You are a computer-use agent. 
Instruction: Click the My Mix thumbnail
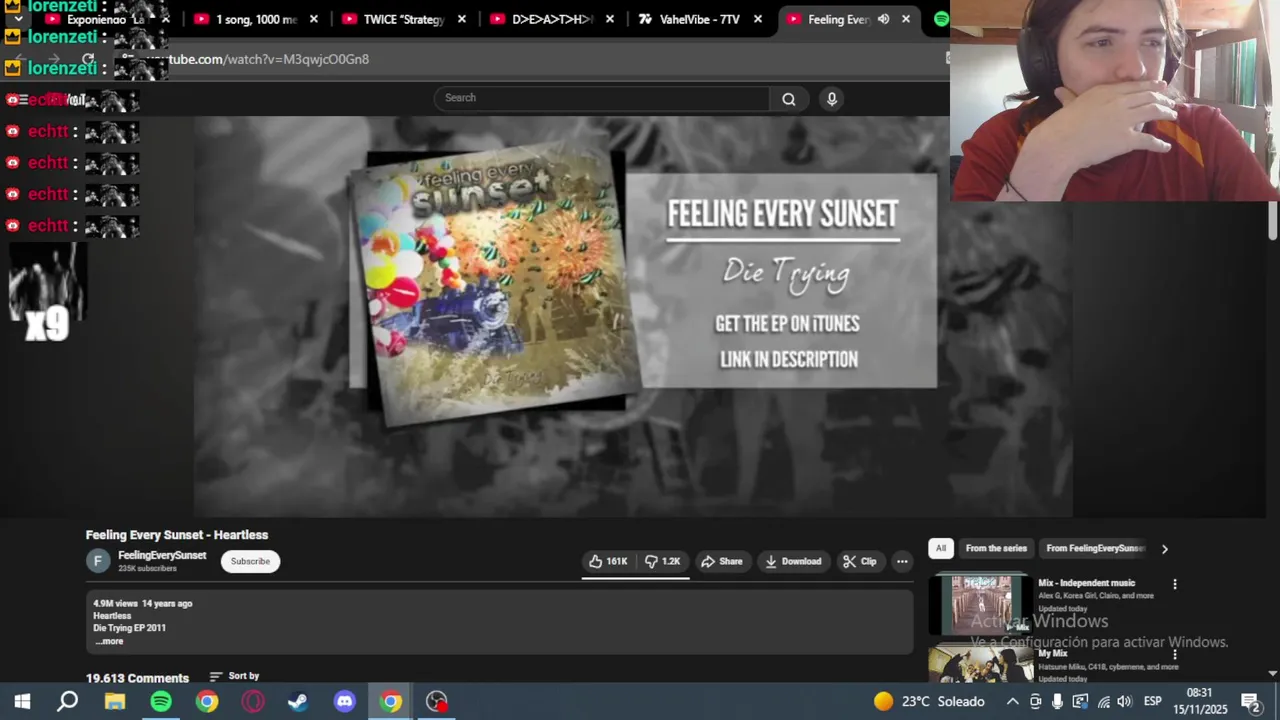click(980, 664)
